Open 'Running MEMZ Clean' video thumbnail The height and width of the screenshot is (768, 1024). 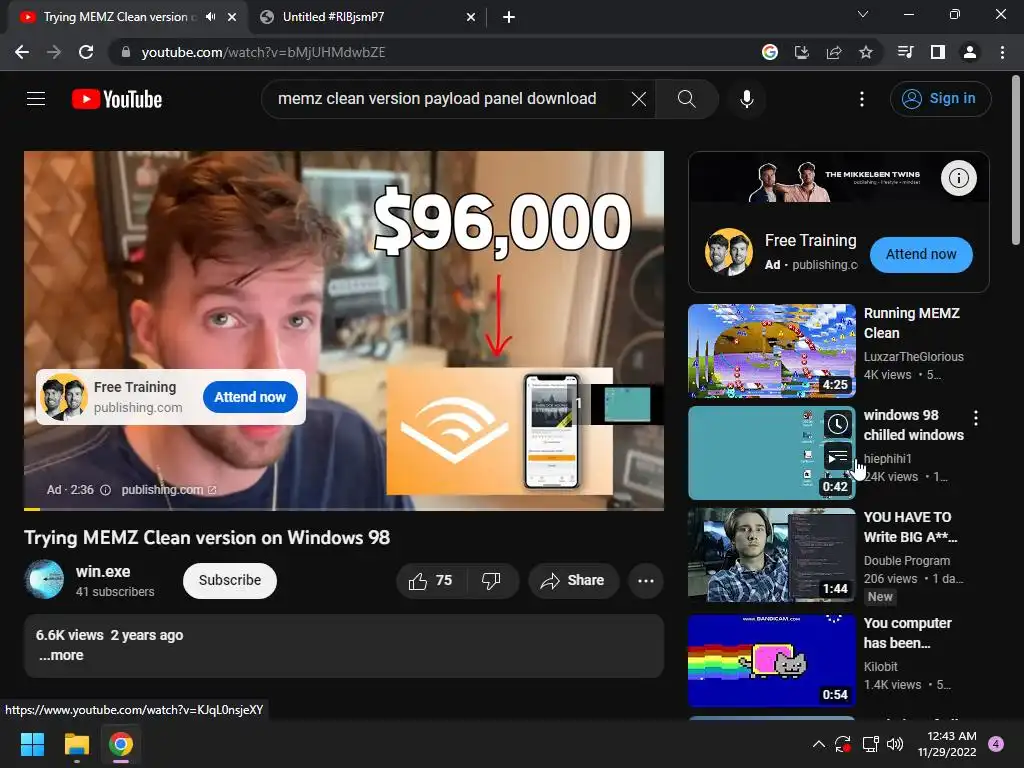772,351
